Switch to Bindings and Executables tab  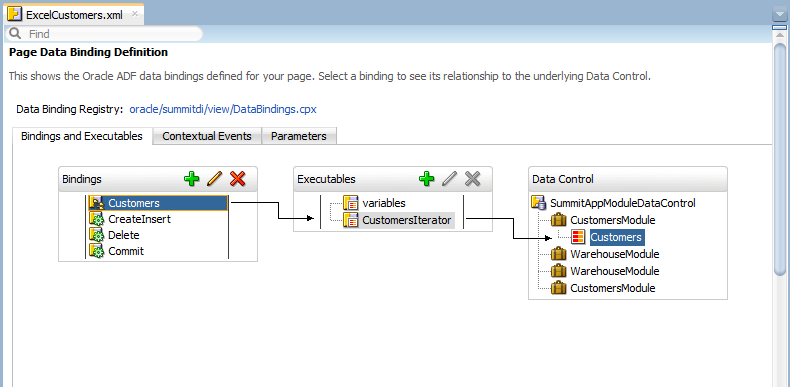(x=82, y=136)
